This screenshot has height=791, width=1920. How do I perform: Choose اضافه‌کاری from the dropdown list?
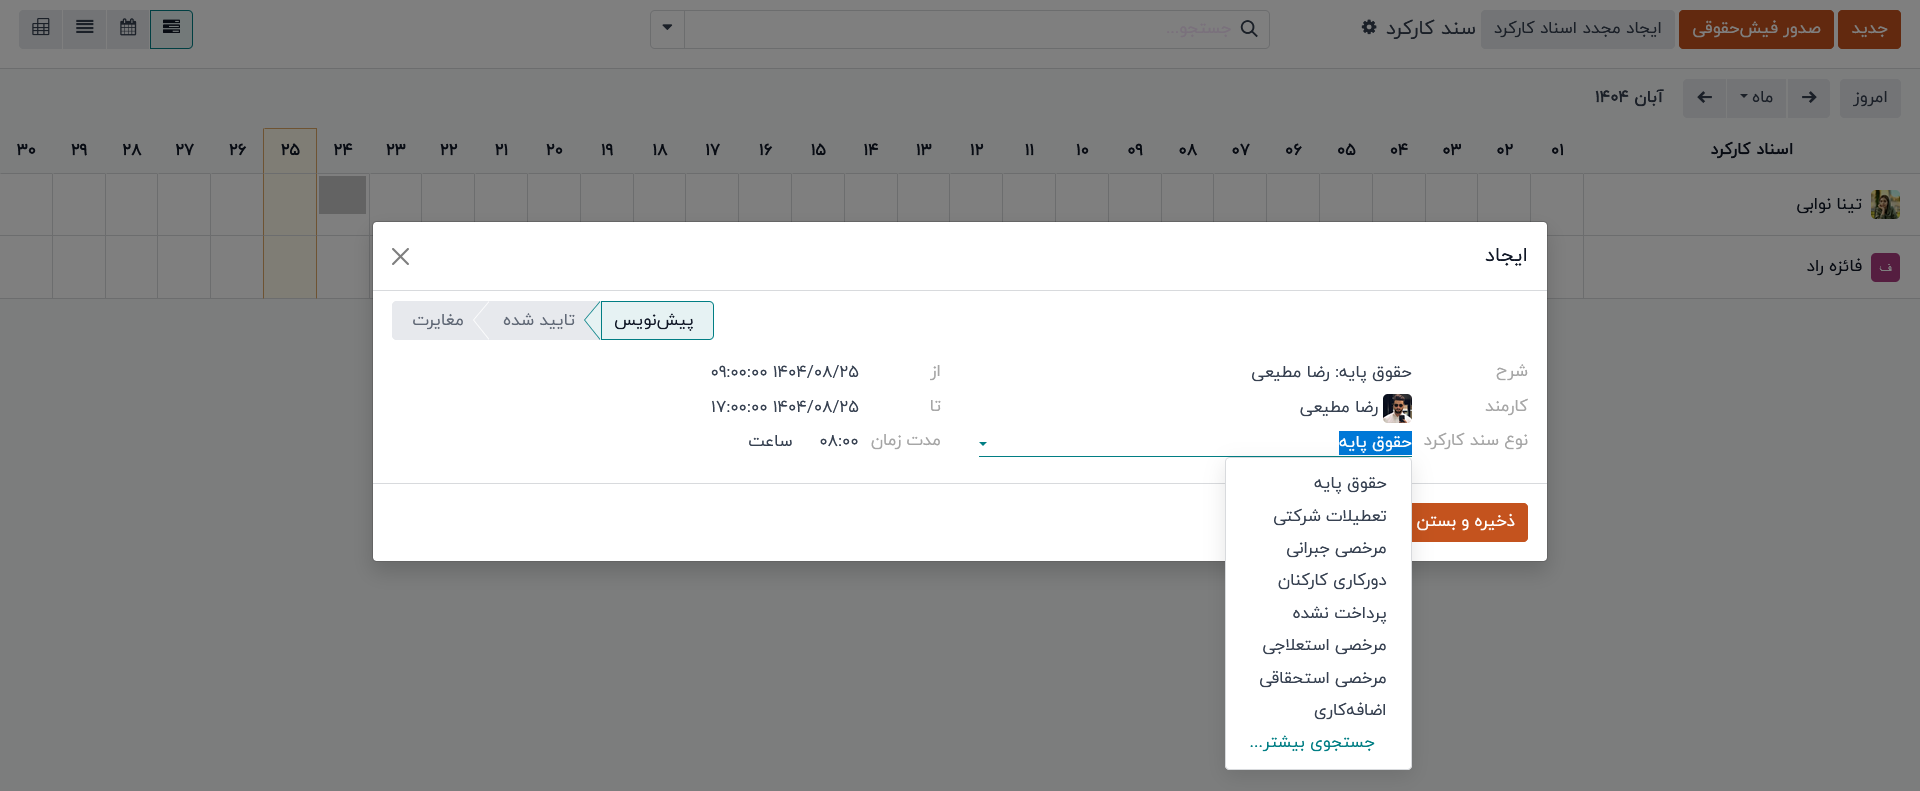pyautogui.click(x=1349, y=711)
